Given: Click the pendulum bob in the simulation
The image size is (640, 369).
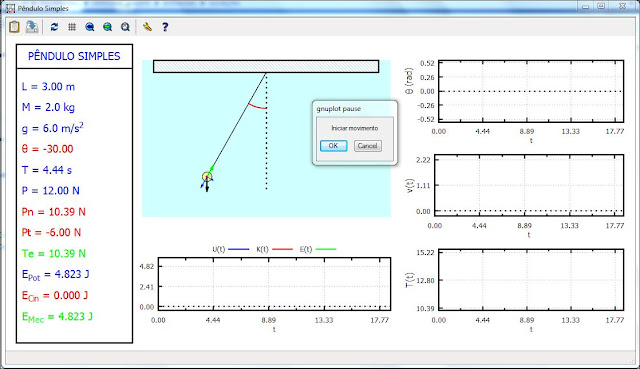Looking at the screenshot, I should tap(207, 177).
